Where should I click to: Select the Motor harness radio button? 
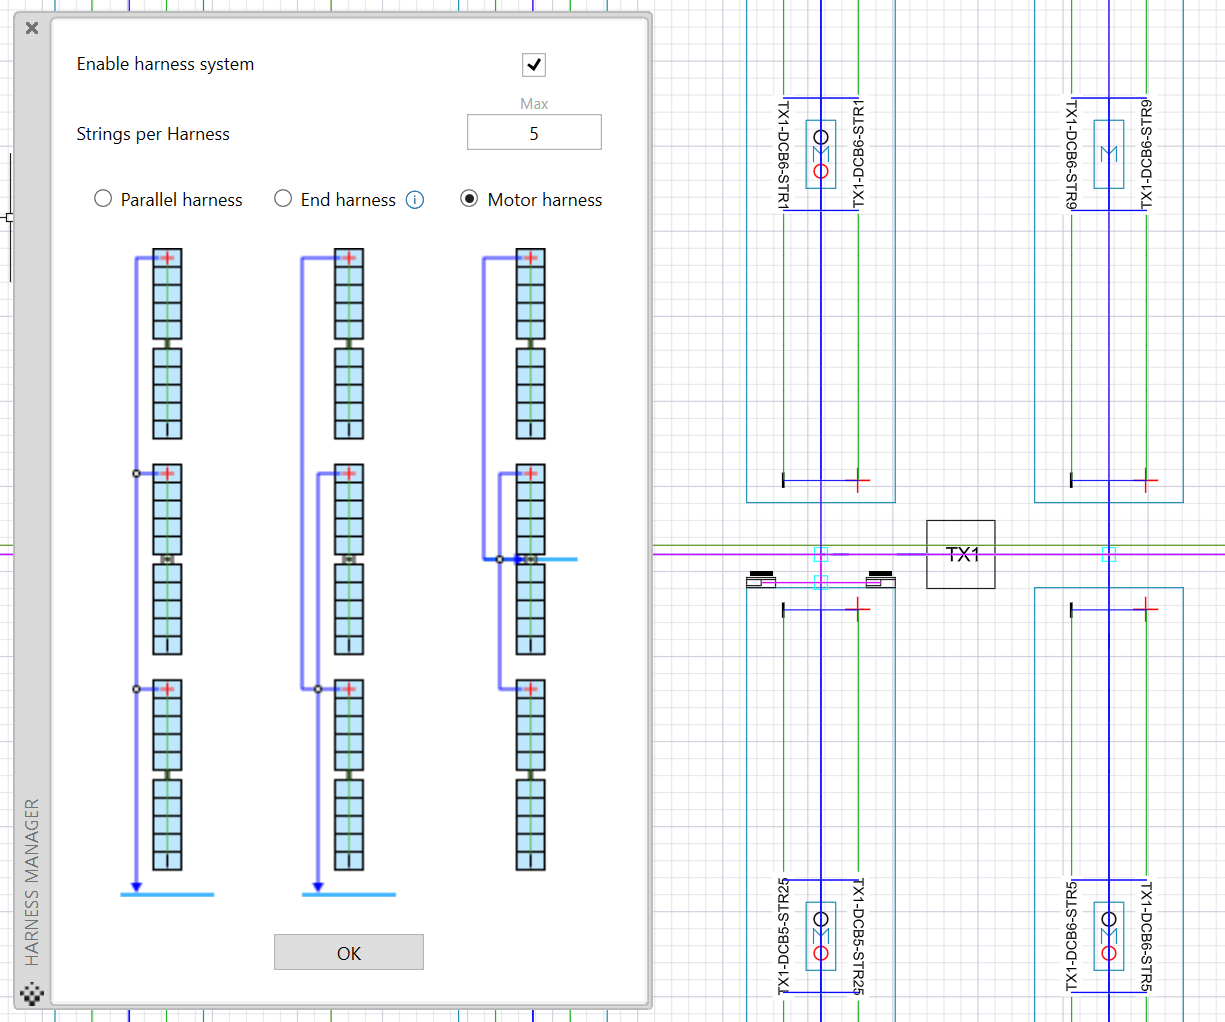click(469, 199)
